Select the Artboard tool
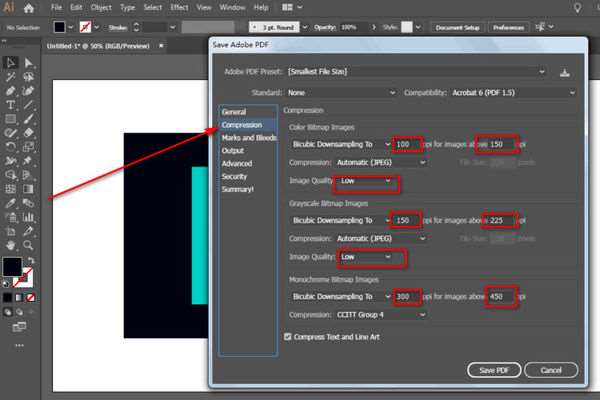Image resolution: width=600 pixels, height=400 pixels. coord(10,231)
